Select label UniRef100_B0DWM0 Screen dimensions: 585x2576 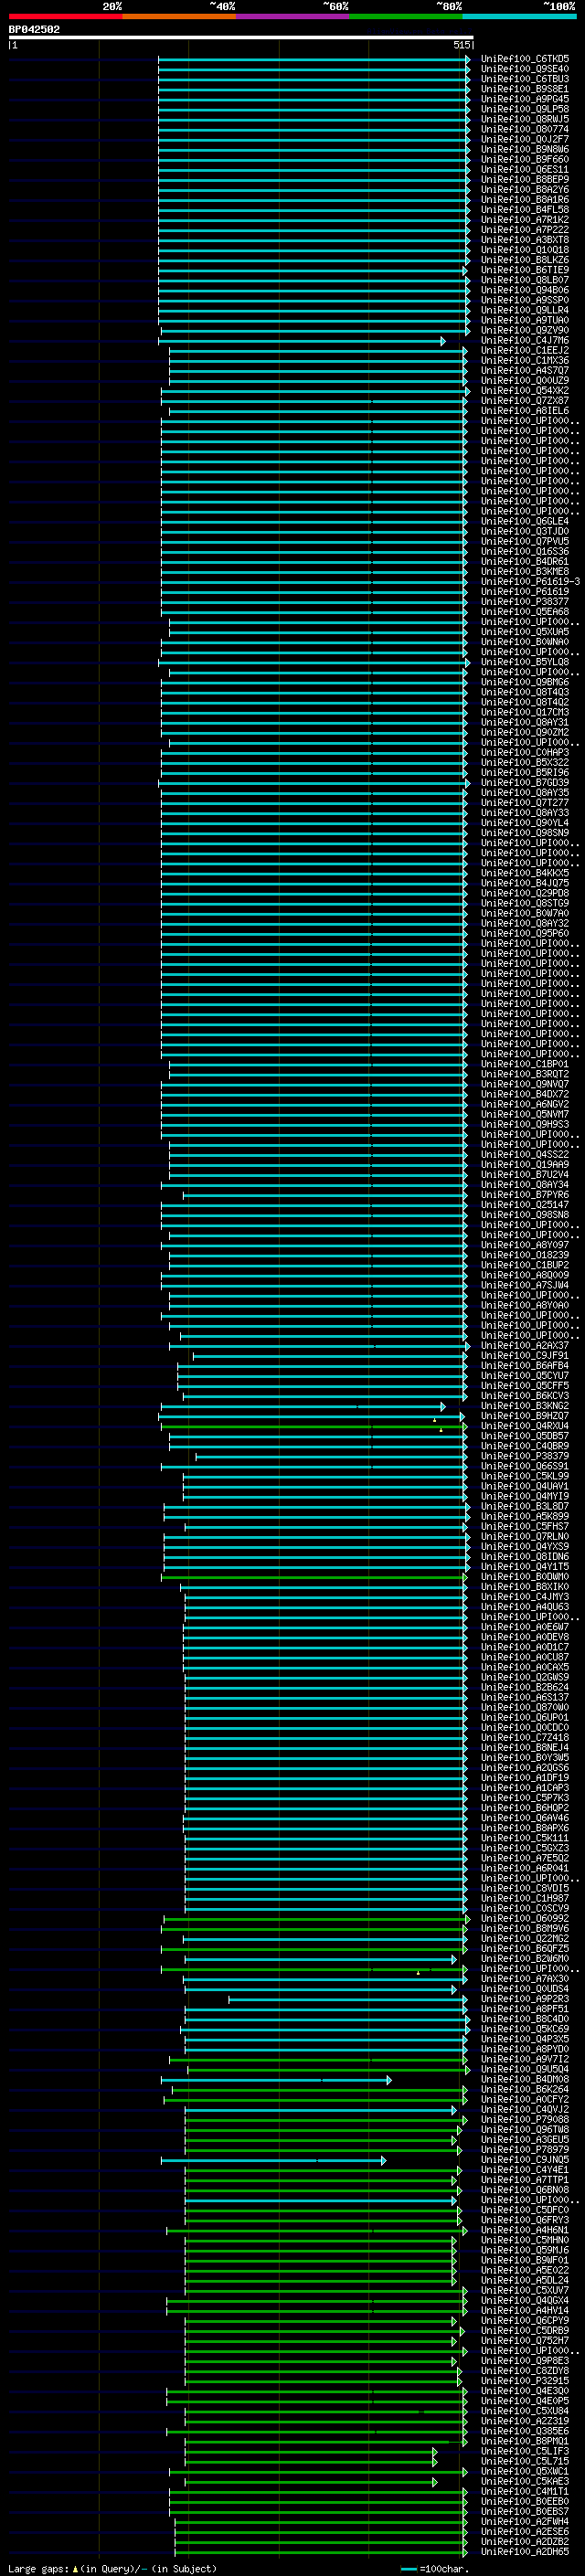tap(524, 1576)
